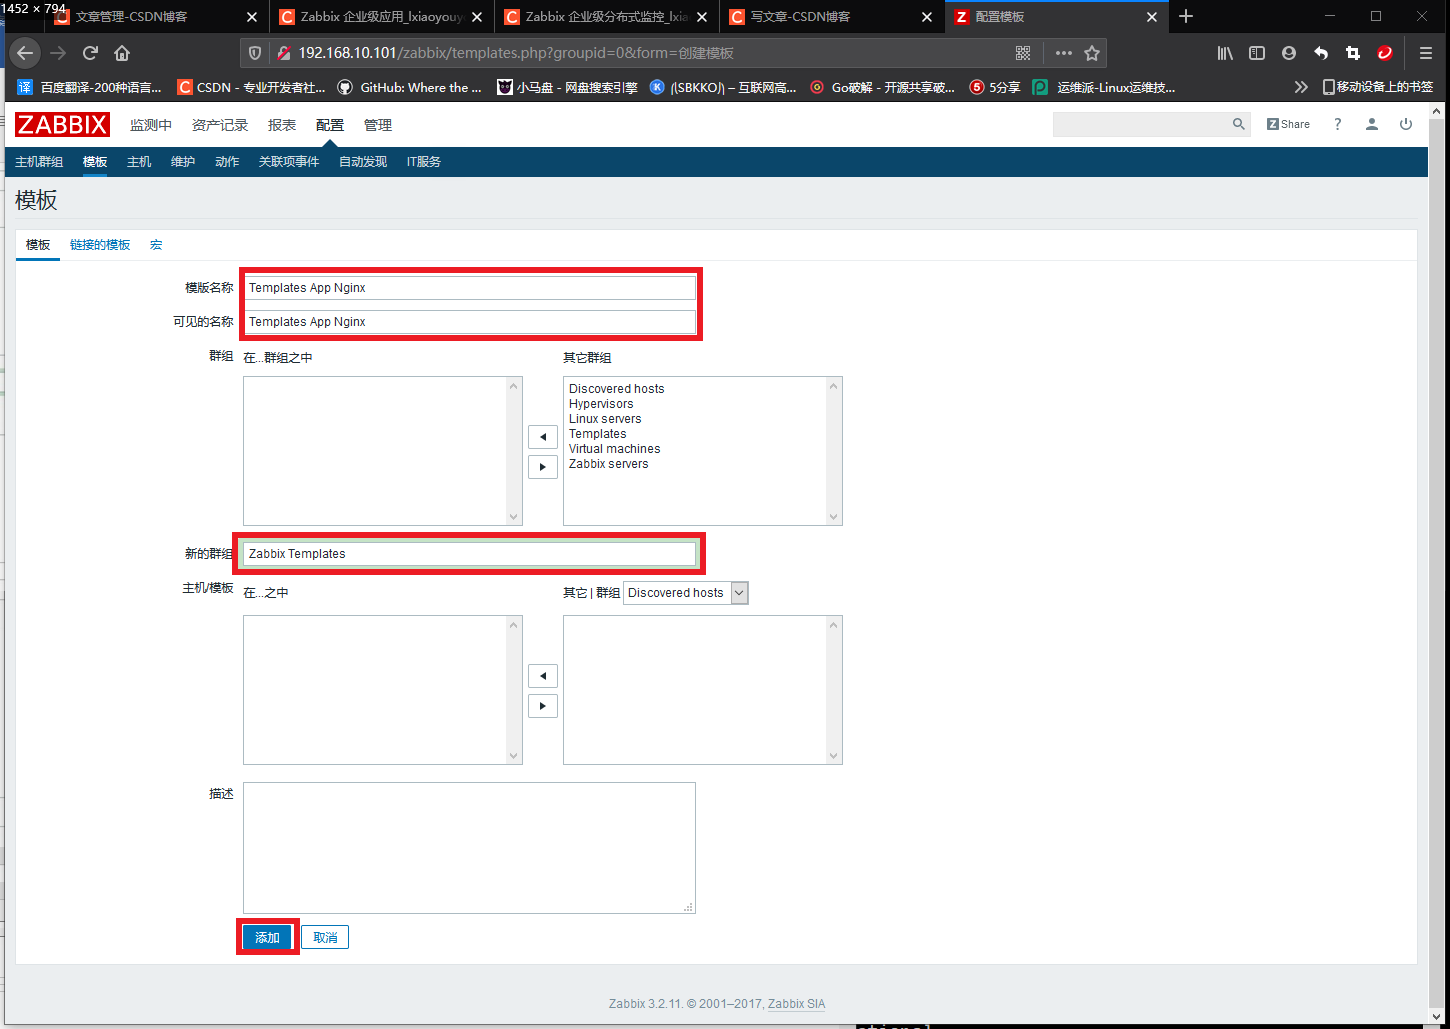Viewport: 1450px width, 1029px height.
Task: Open Zabbix user profile icon
Action: 1372,124
